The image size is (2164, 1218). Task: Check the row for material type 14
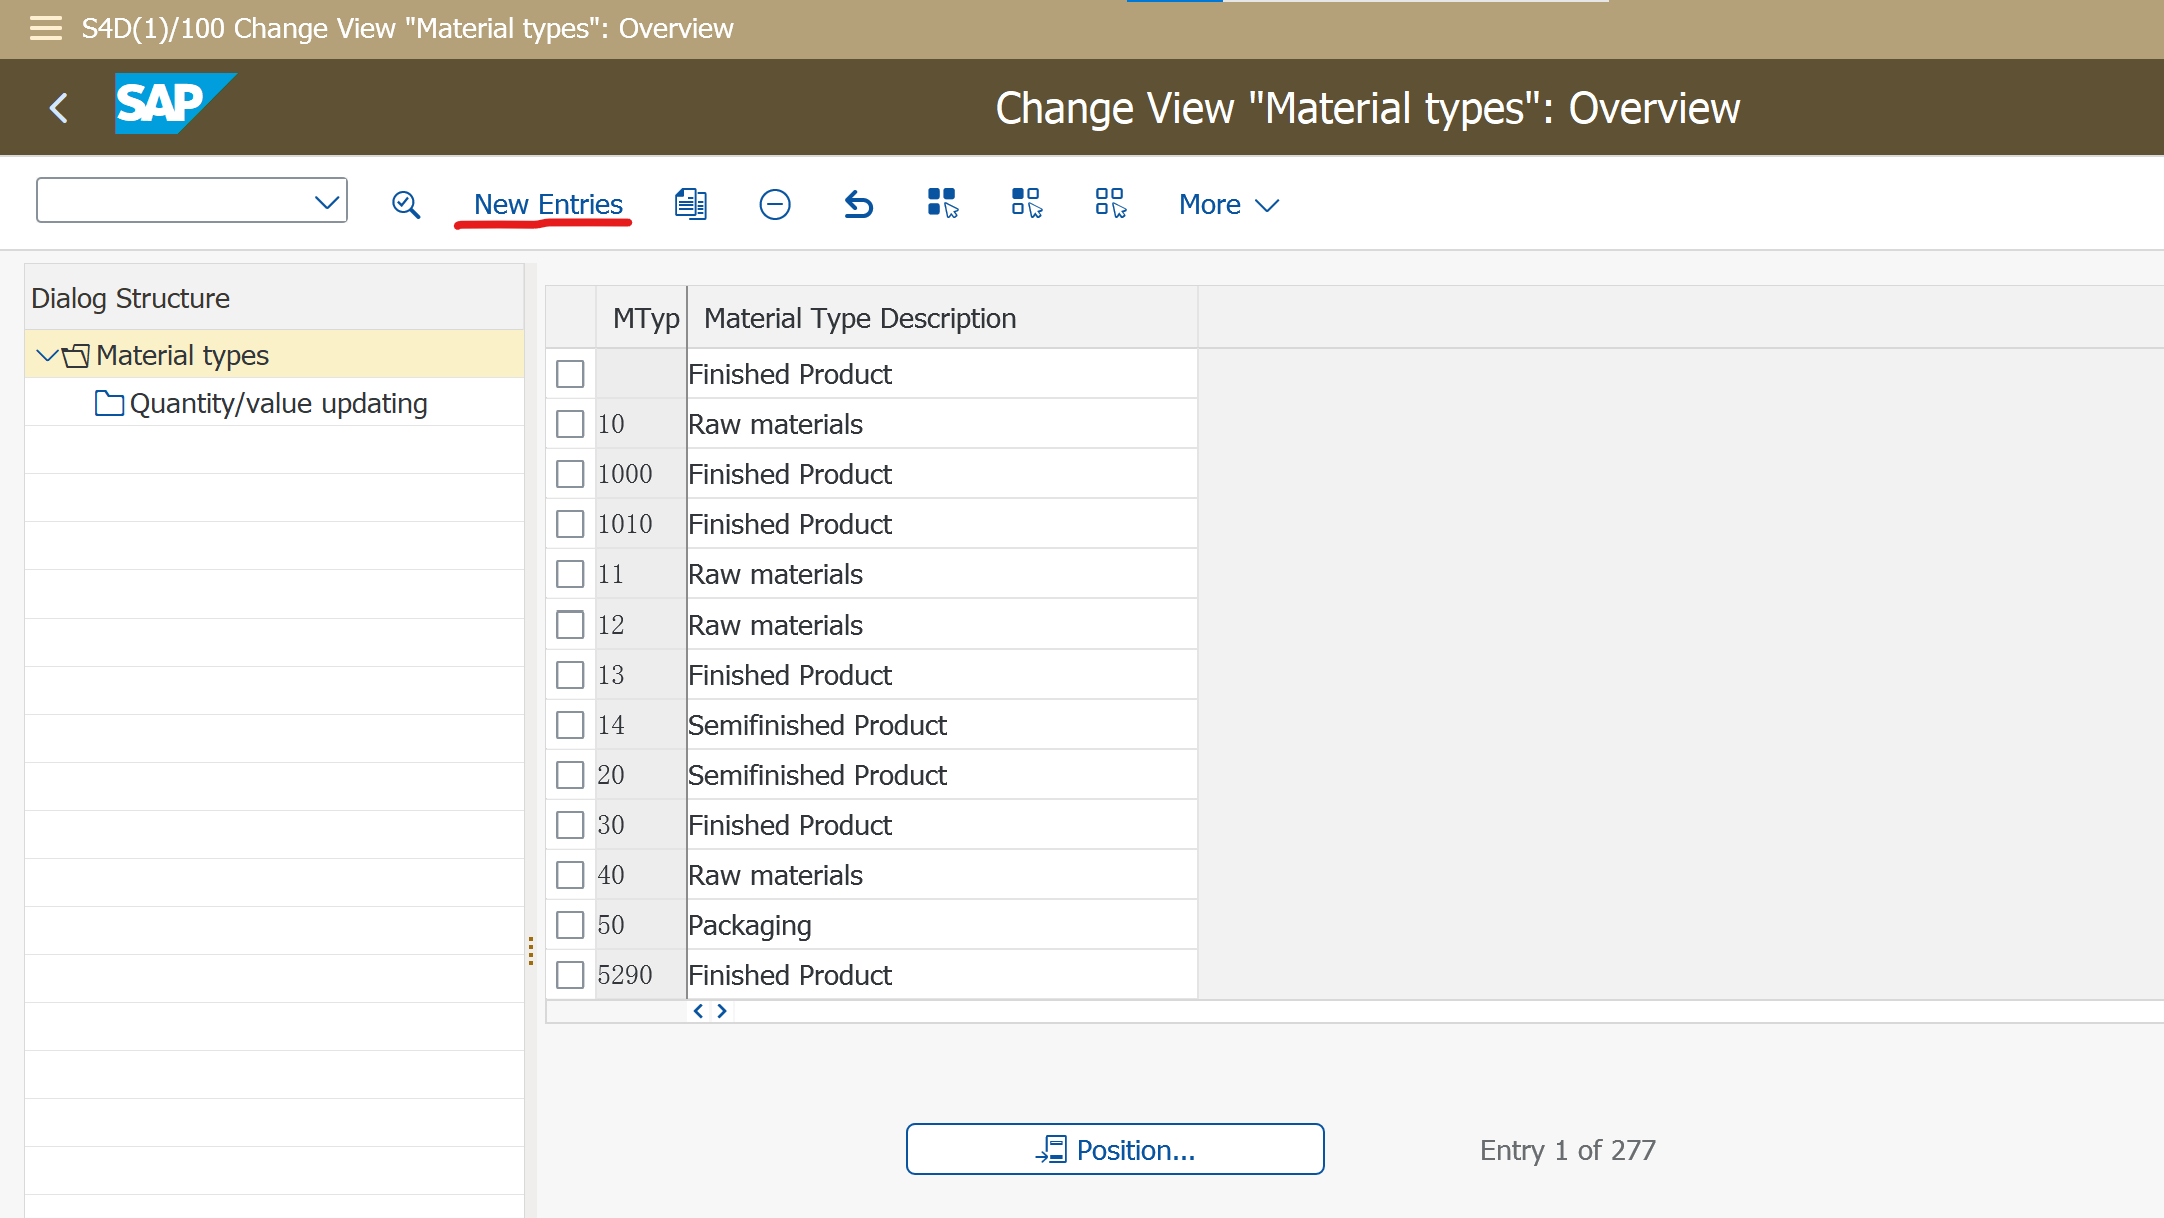570,725
